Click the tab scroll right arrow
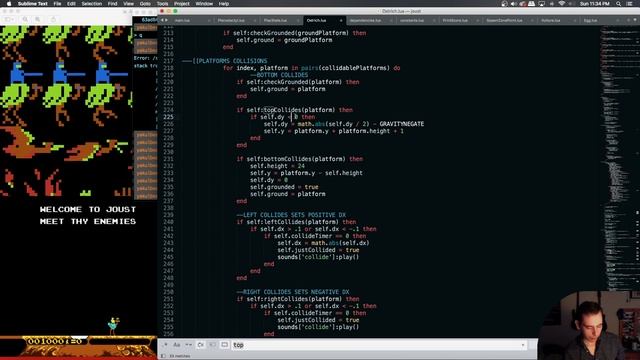The height and width of the screenshot is (360, 640). (166, 20)
